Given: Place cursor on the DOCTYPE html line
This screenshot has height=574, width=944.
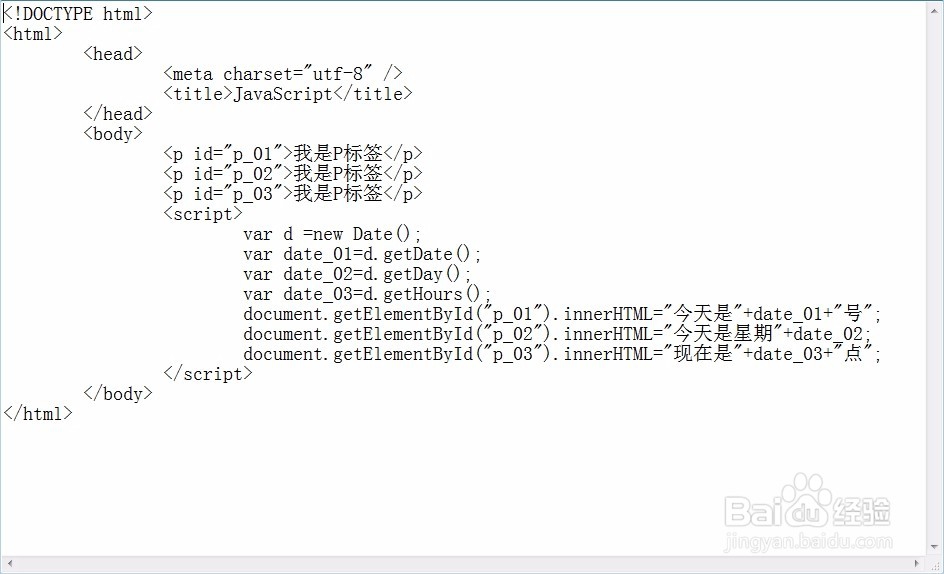Looking at the screenshot, I should point(78,13).
